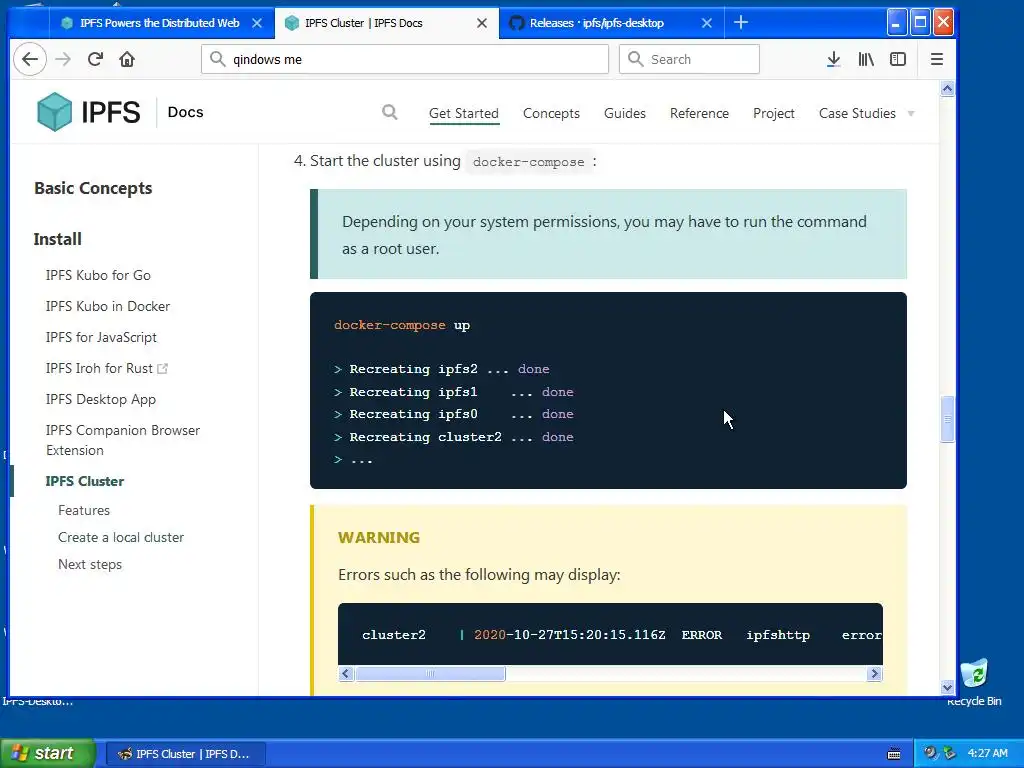The height and width of the screenshot is (768, 1024).
Task: Click the 4:27 AM system clock
Action: pos(987,753)
